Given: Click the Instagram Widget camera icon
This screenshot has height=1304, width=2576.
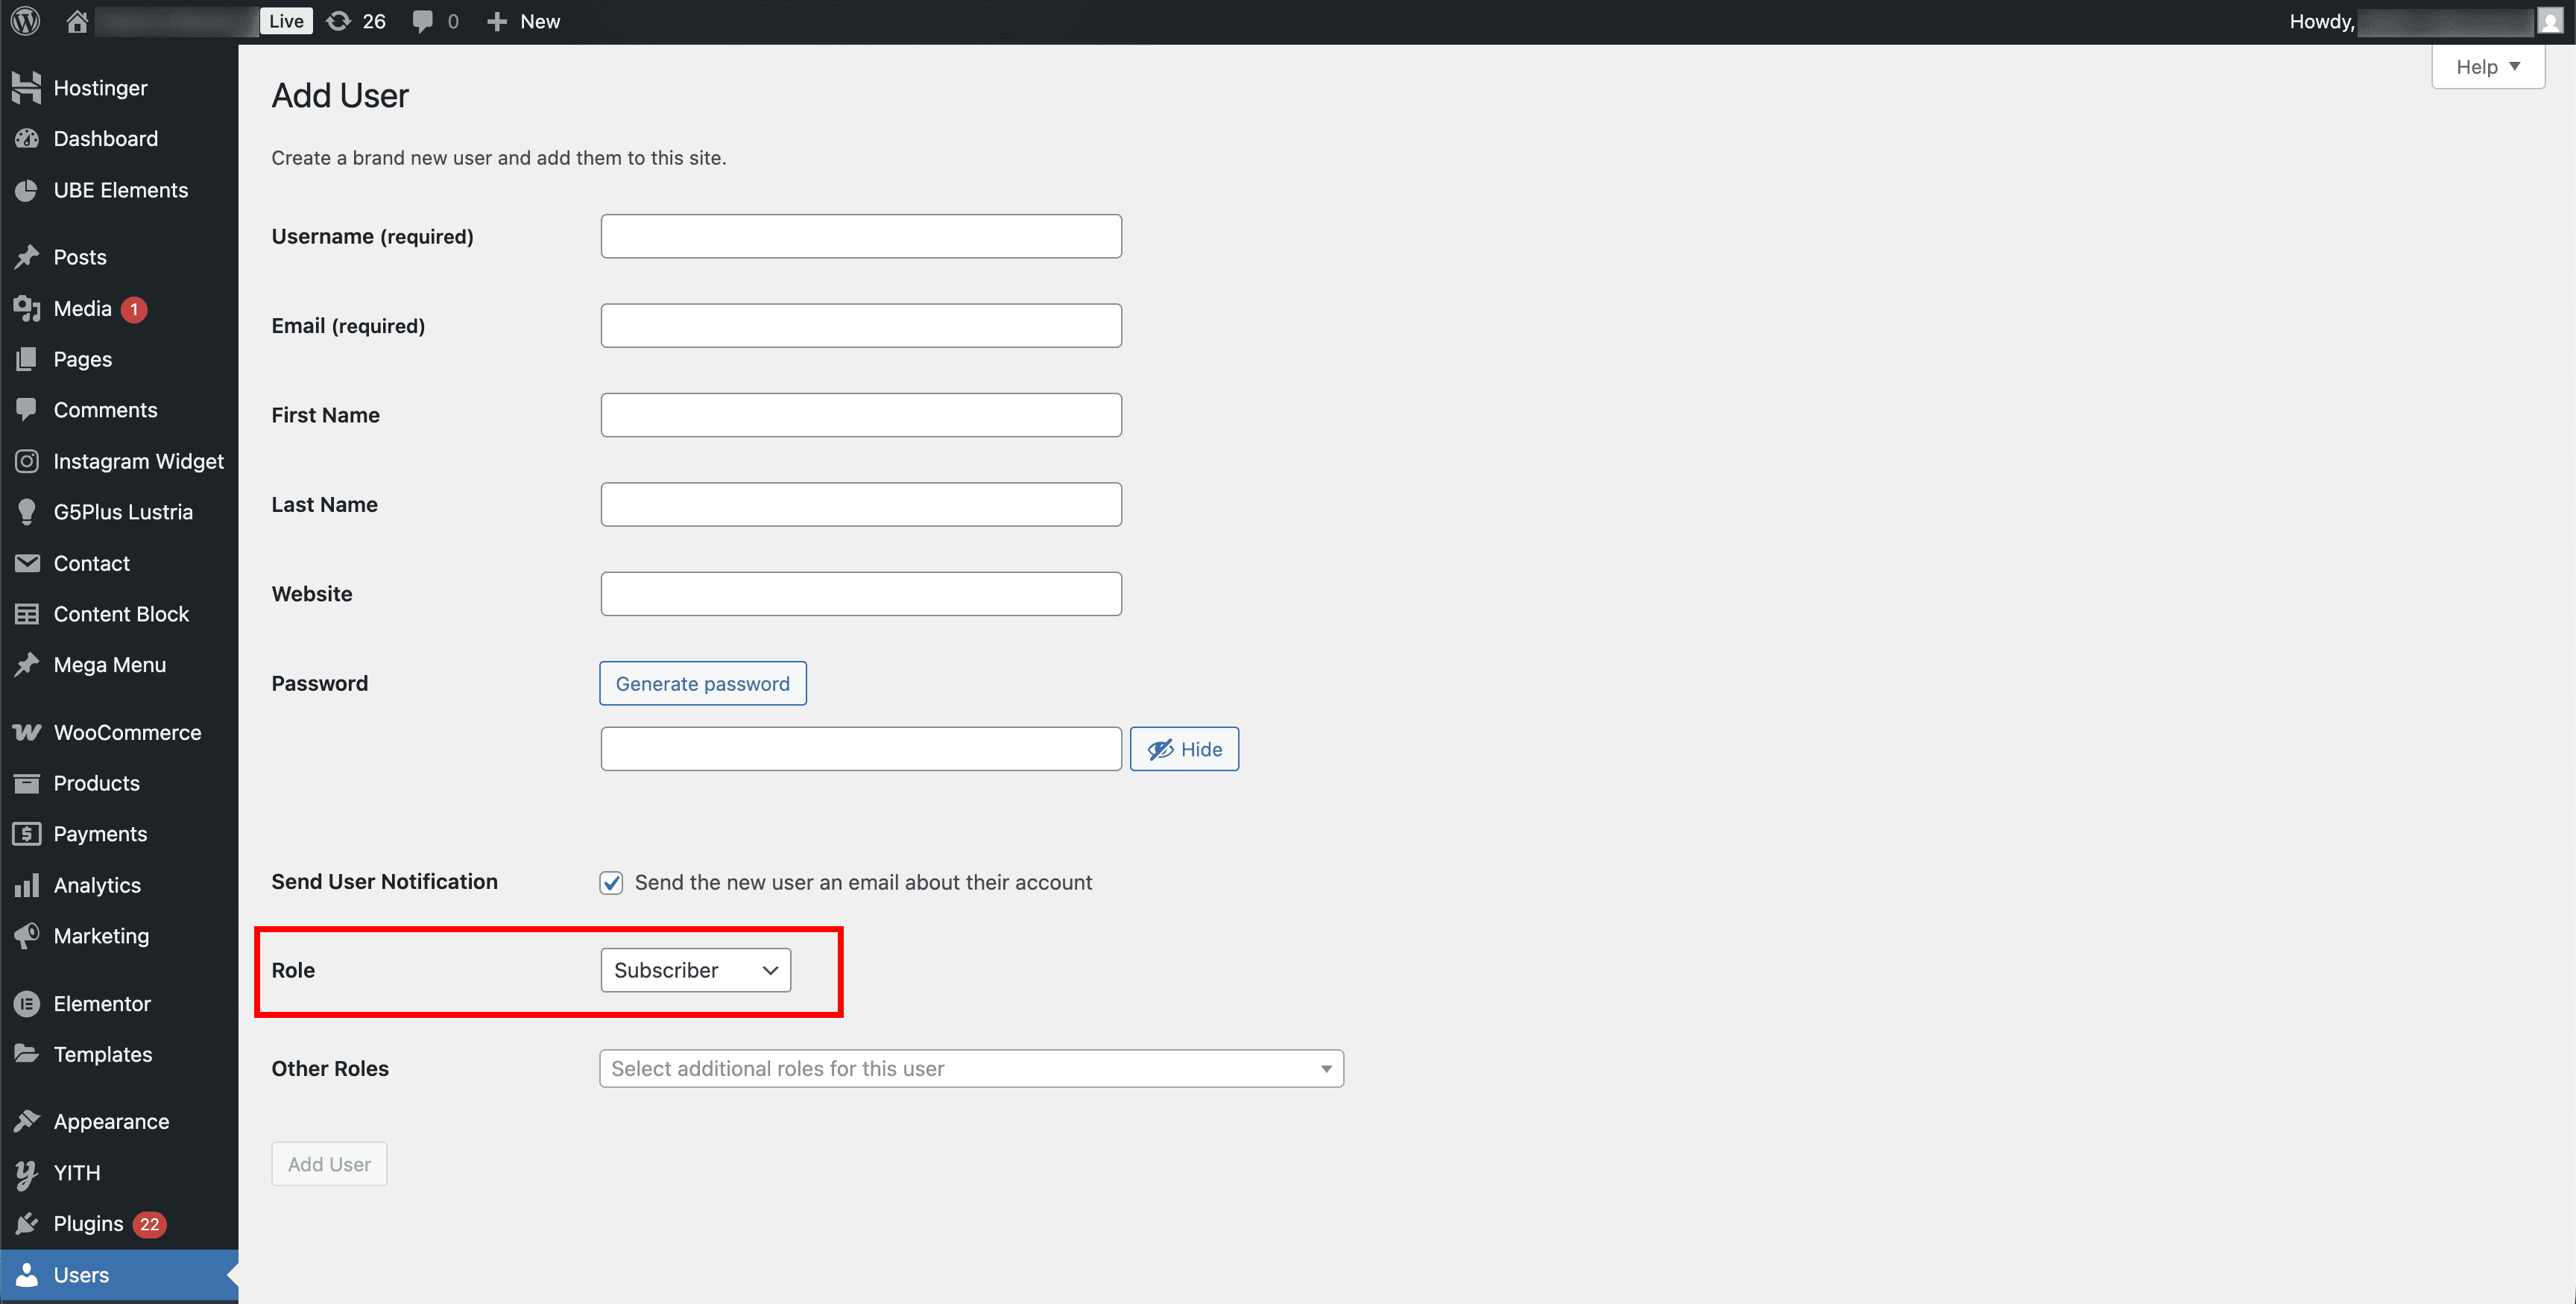Looking at the screenshot, I should (x=27, y=461).
